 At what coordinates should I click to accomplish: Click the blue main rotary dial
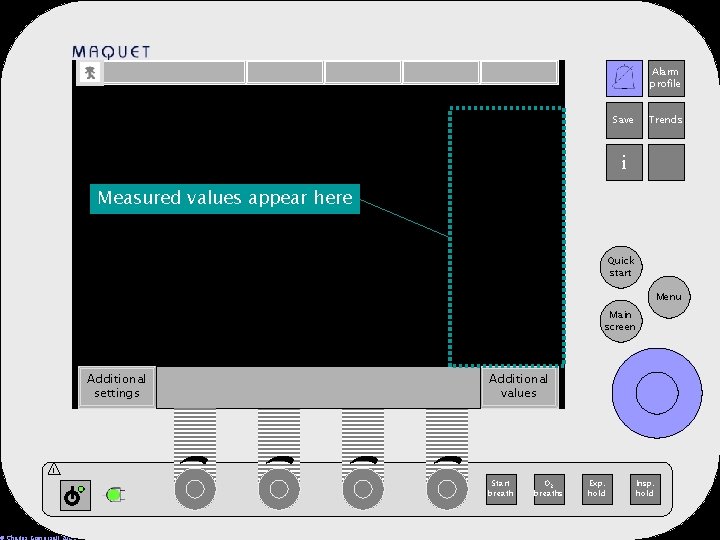(657, 393)
